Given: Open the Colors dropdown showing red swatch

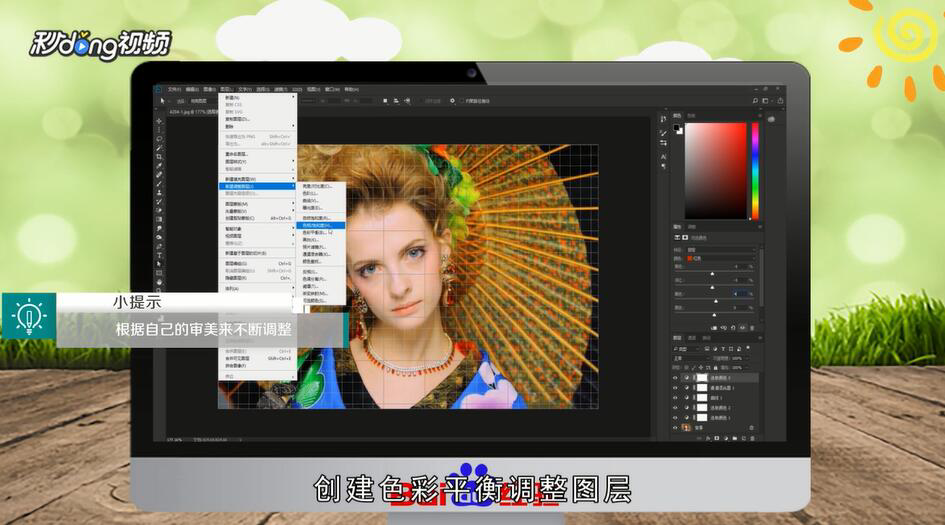Looking at the screenshot, I should pyautogui.click(x=721, y=259).
